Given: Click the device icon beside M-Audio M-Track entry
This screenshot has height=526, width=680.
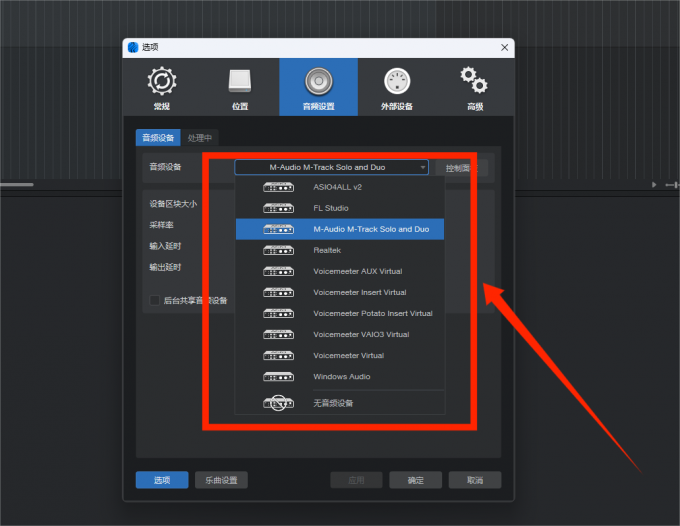Looking at the screenshot, I should pos(278,229).
